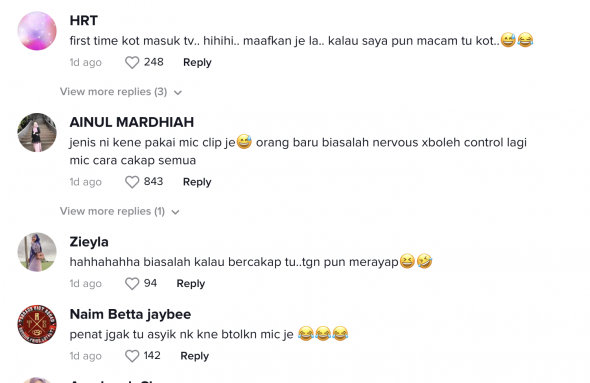The image size is (590, 383).
Task: Tap the heart on Zieyla's comment
Action: (x=132, y=284)
